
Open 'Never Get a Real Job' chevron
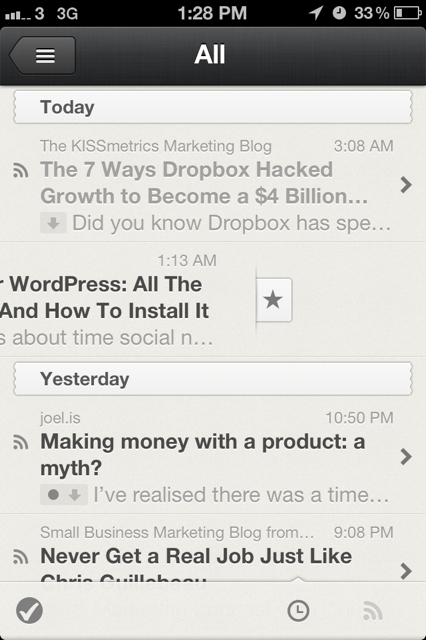pos(406,571)
